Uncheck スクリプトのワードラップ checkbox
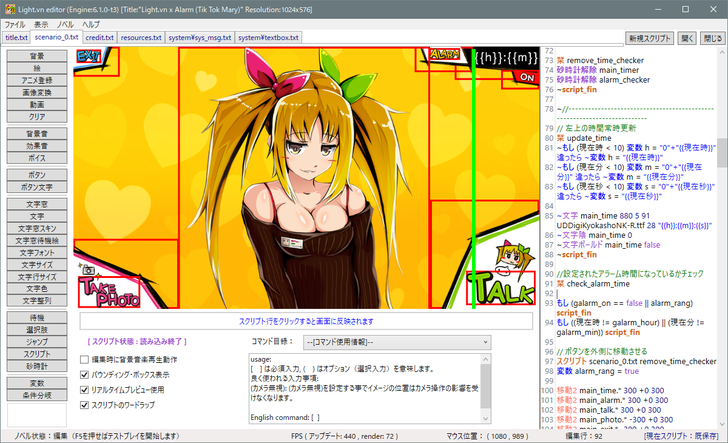Screen dimensions: 728x443 [x=84, y=405]
